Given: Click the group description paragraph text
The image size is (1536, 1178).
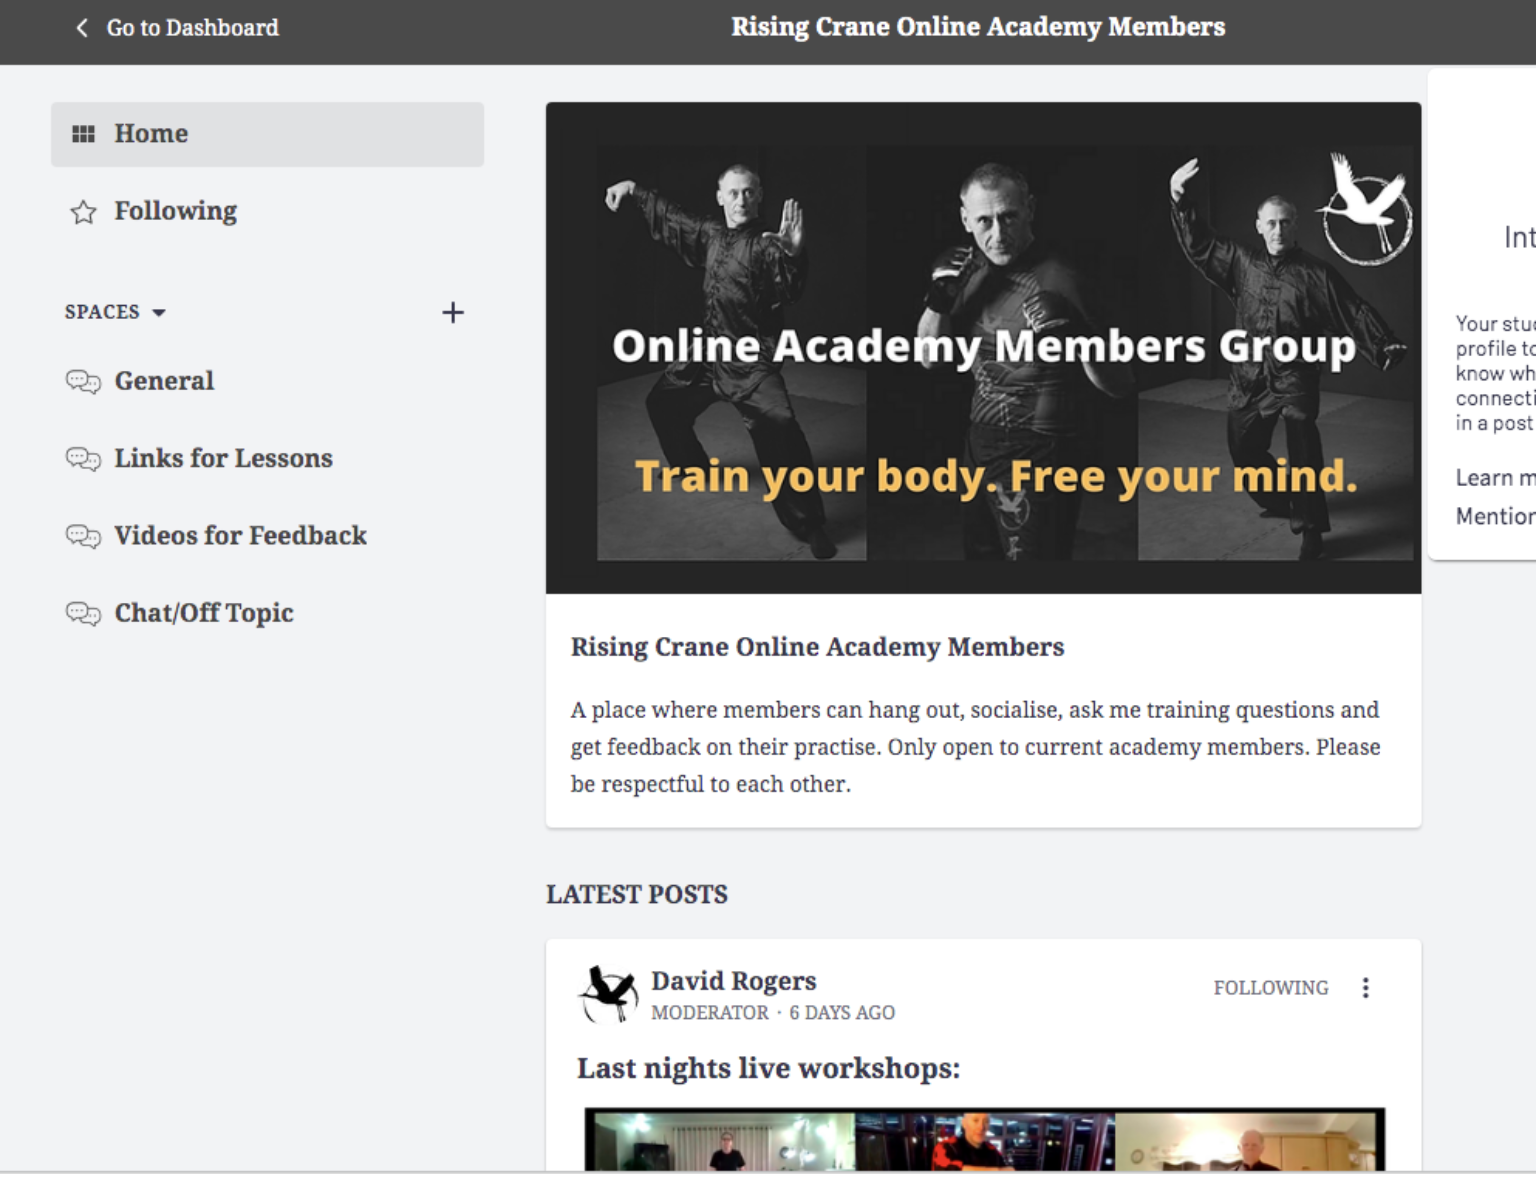Looking at the screenshot, I should click(x=975, y=747).
